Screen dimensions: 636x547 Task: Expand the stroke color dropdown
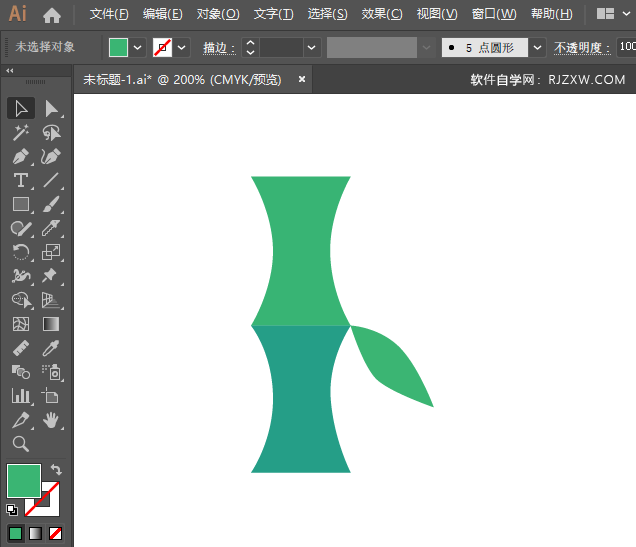[182, 47]
